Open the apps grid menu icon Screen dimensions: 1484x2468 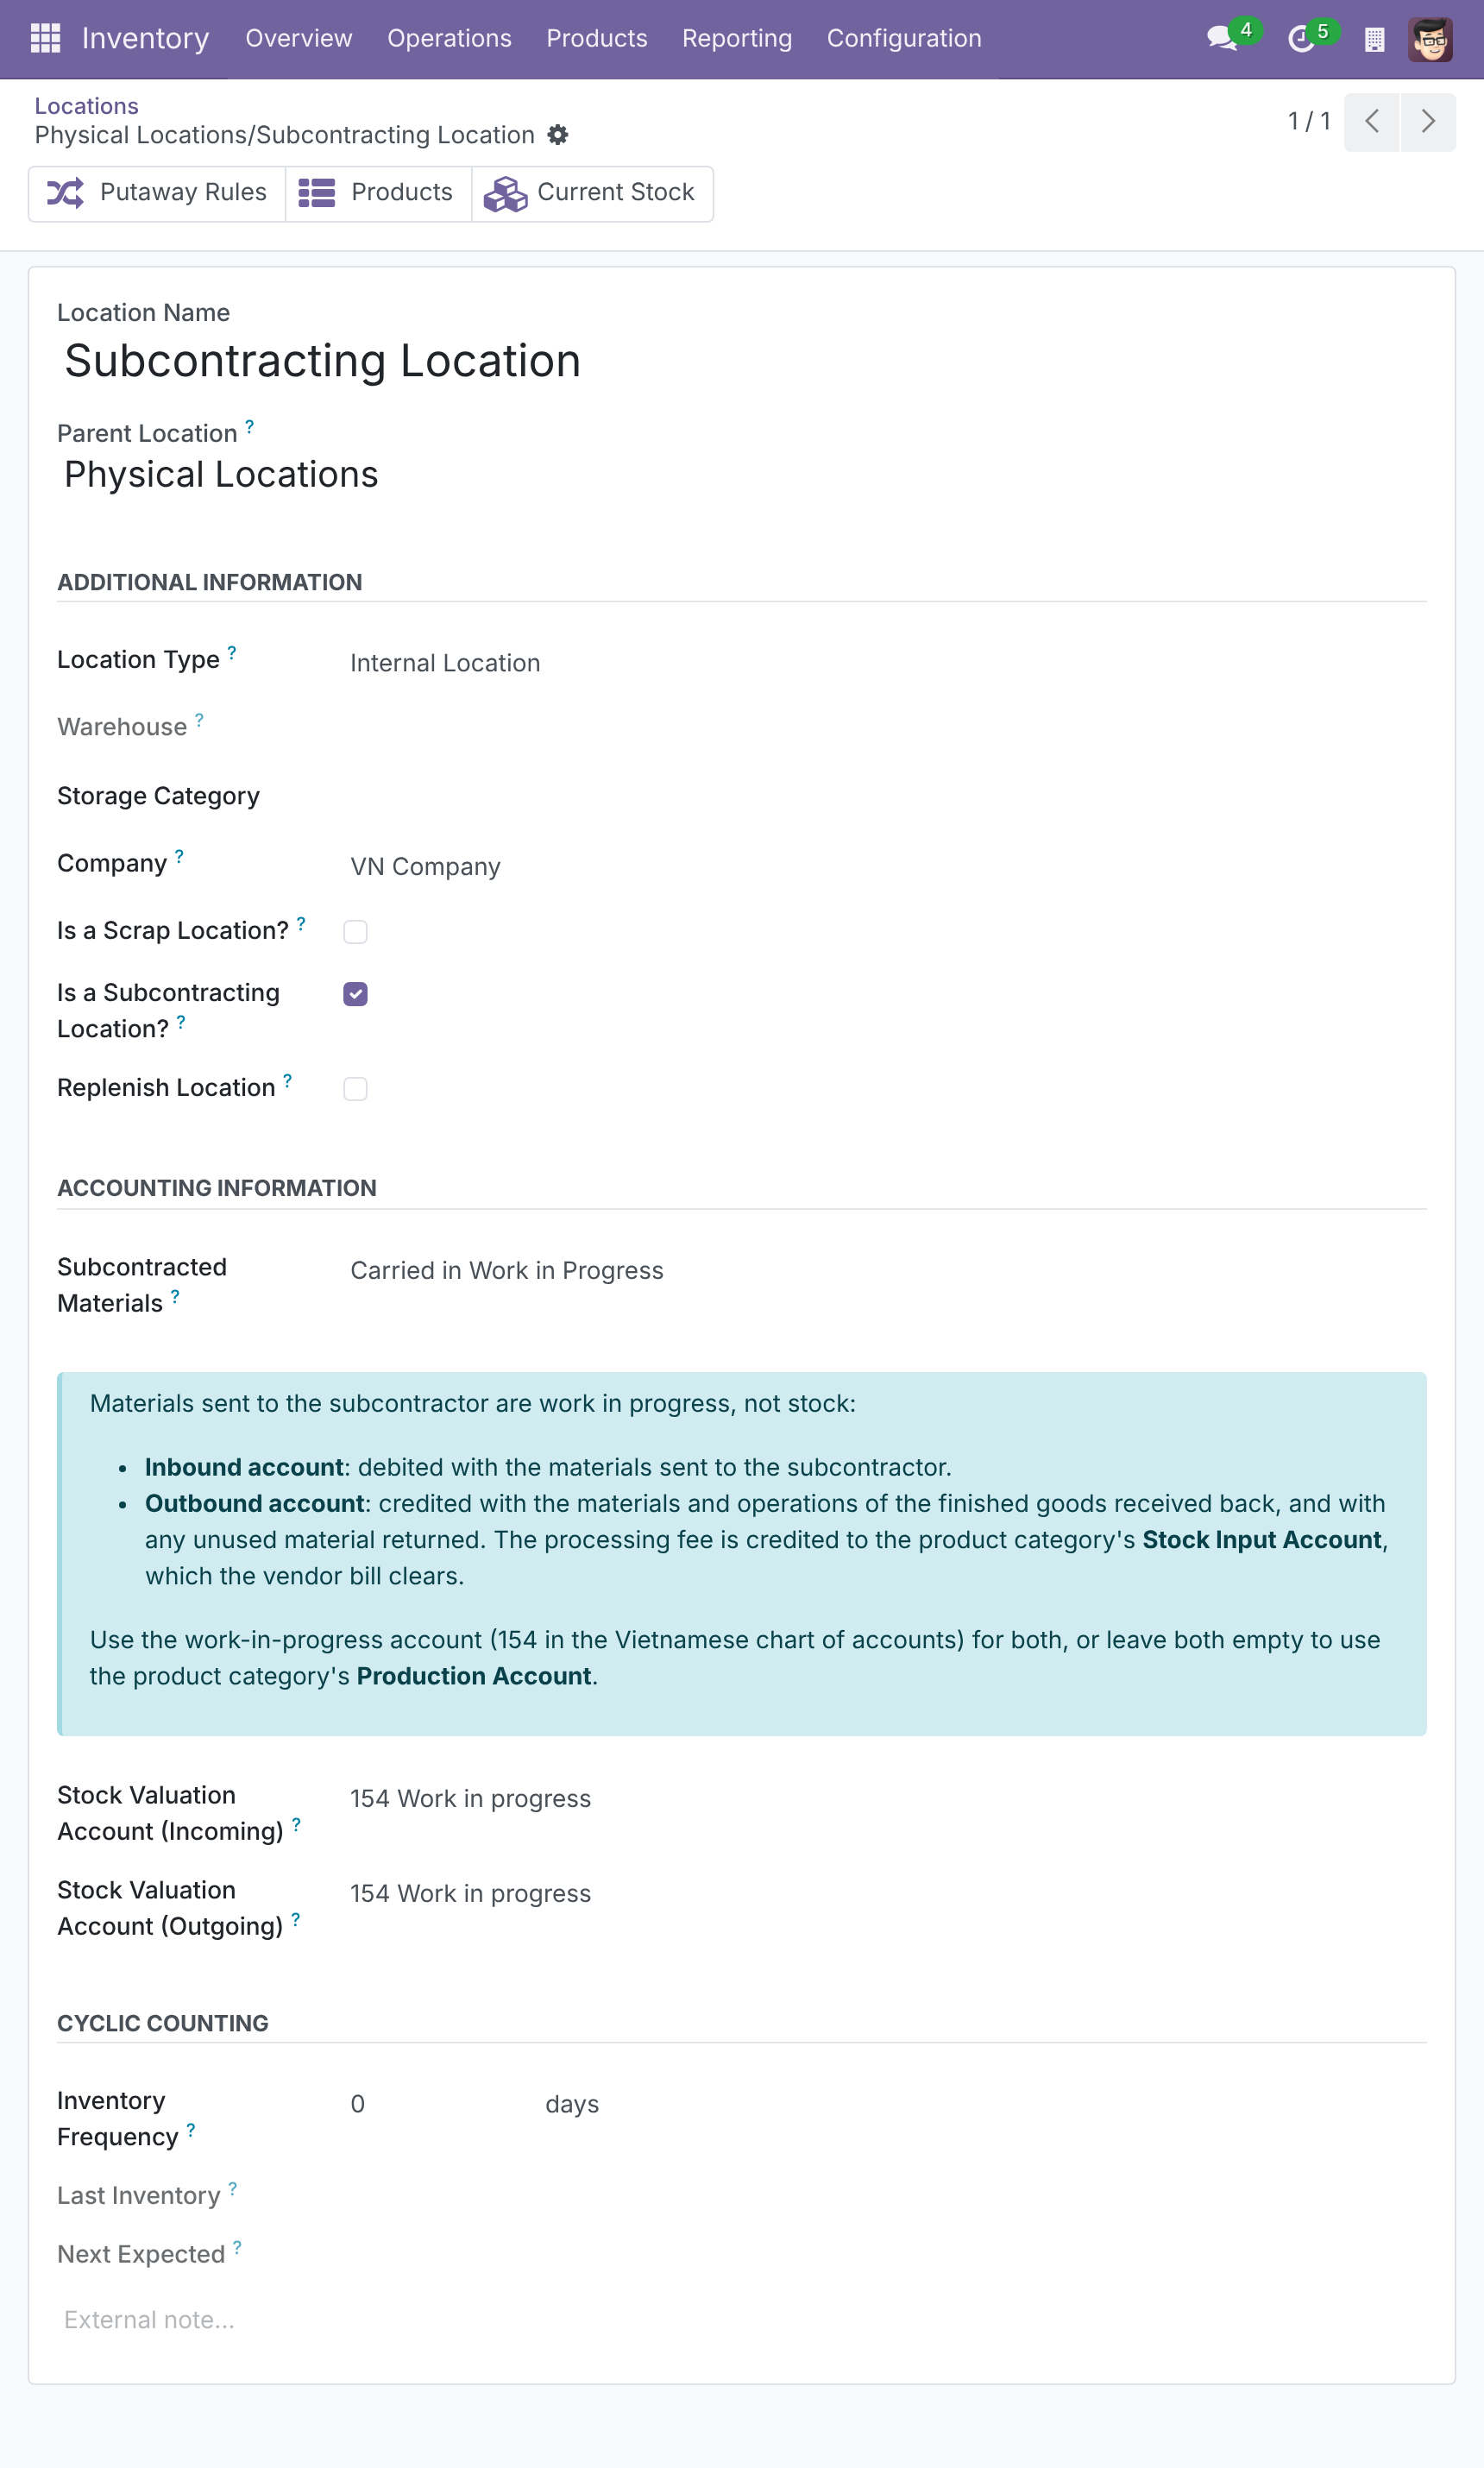click(x=46, y=38)
